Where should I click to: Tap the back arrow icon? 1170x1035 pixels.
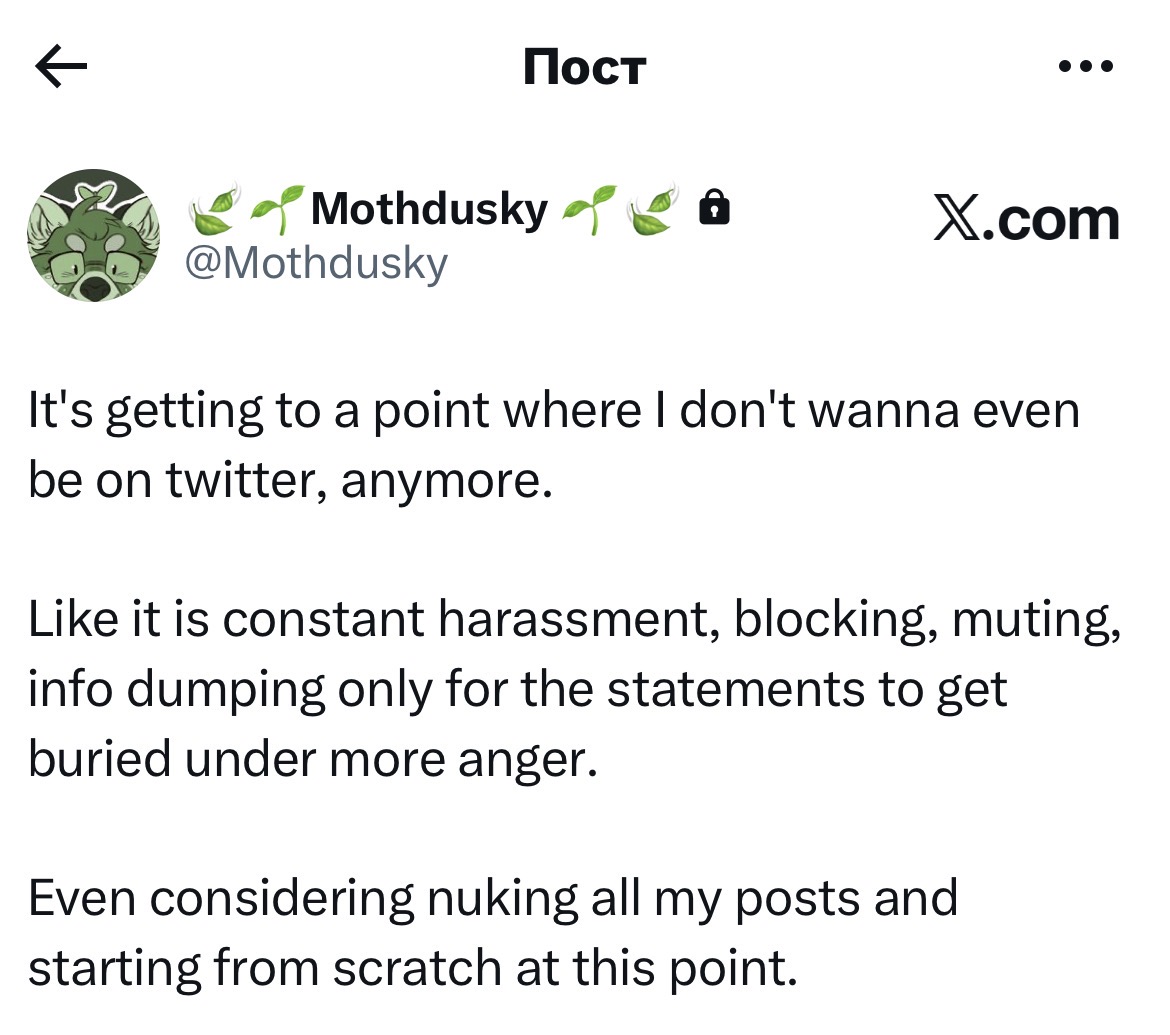click(61, 68)
